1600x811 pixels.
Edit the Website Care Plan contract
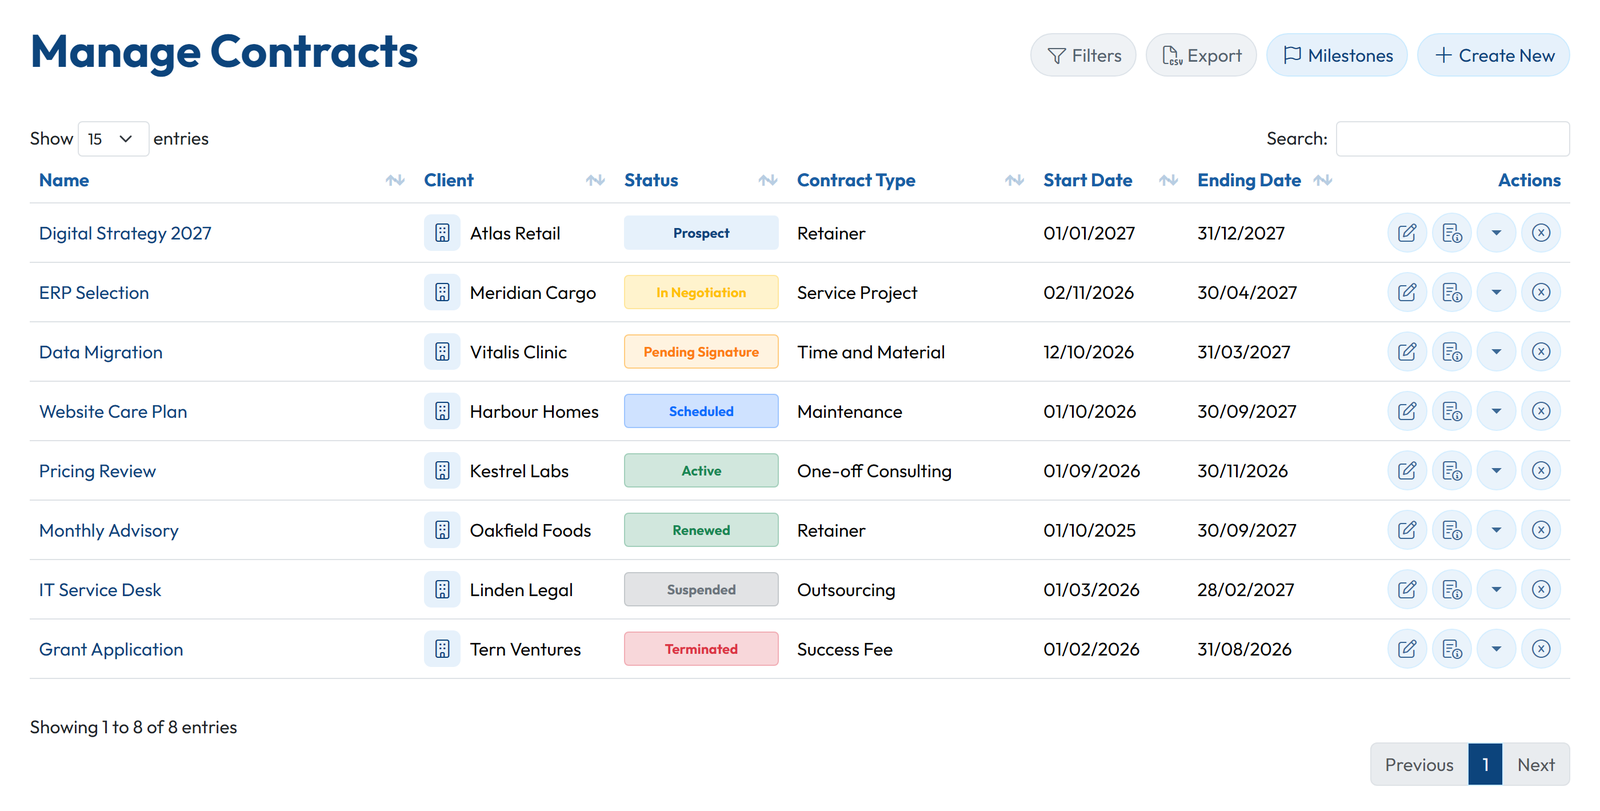pos(1407,411)
